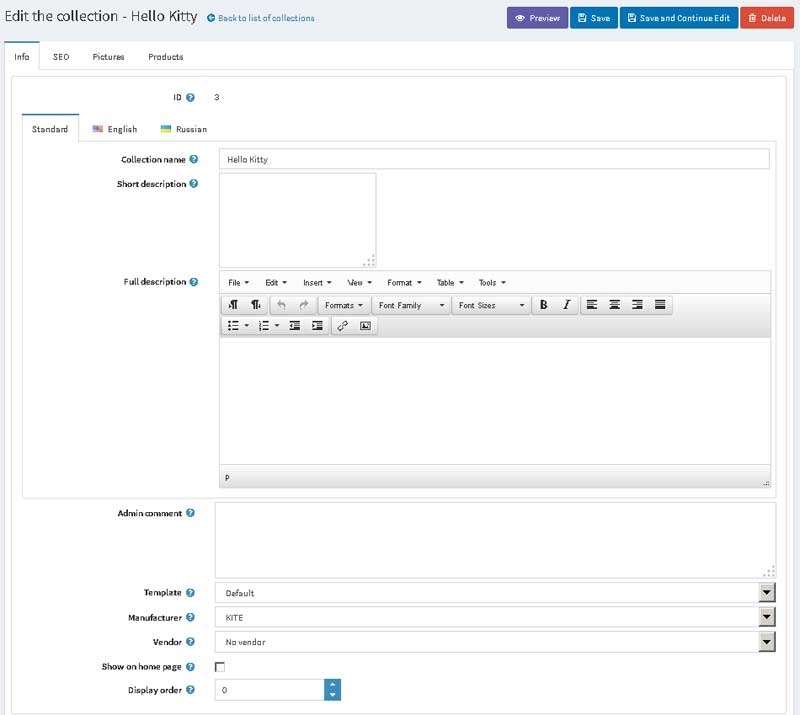Show help for Vendor field
Image resolution: width=800 pixels, height=715 pixels.
pyautogui.click(x=190, y=642)
